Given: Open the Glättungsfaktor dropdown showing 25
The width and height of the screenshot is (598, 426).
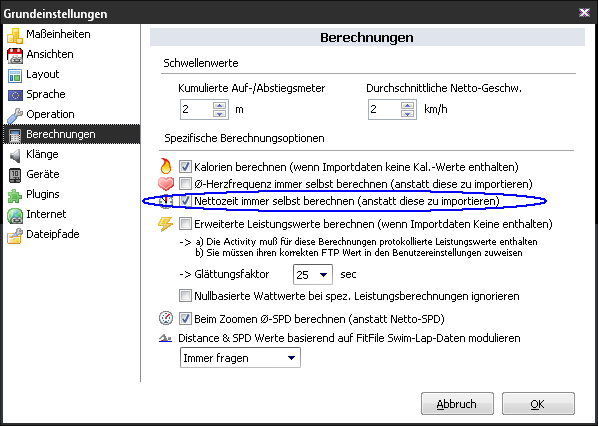Looking at the screenshot, I should pyautogui.click(x=313, y=275).
